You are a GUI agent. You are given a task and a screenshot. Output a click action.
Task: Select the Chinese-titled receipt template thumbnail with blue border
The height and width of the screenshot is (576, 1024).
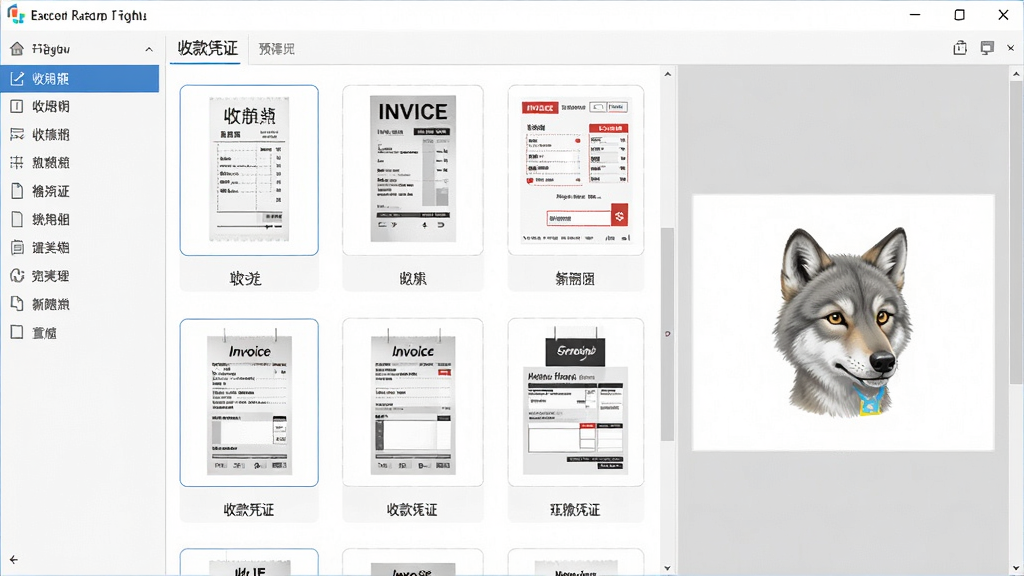tap(249, 170)
